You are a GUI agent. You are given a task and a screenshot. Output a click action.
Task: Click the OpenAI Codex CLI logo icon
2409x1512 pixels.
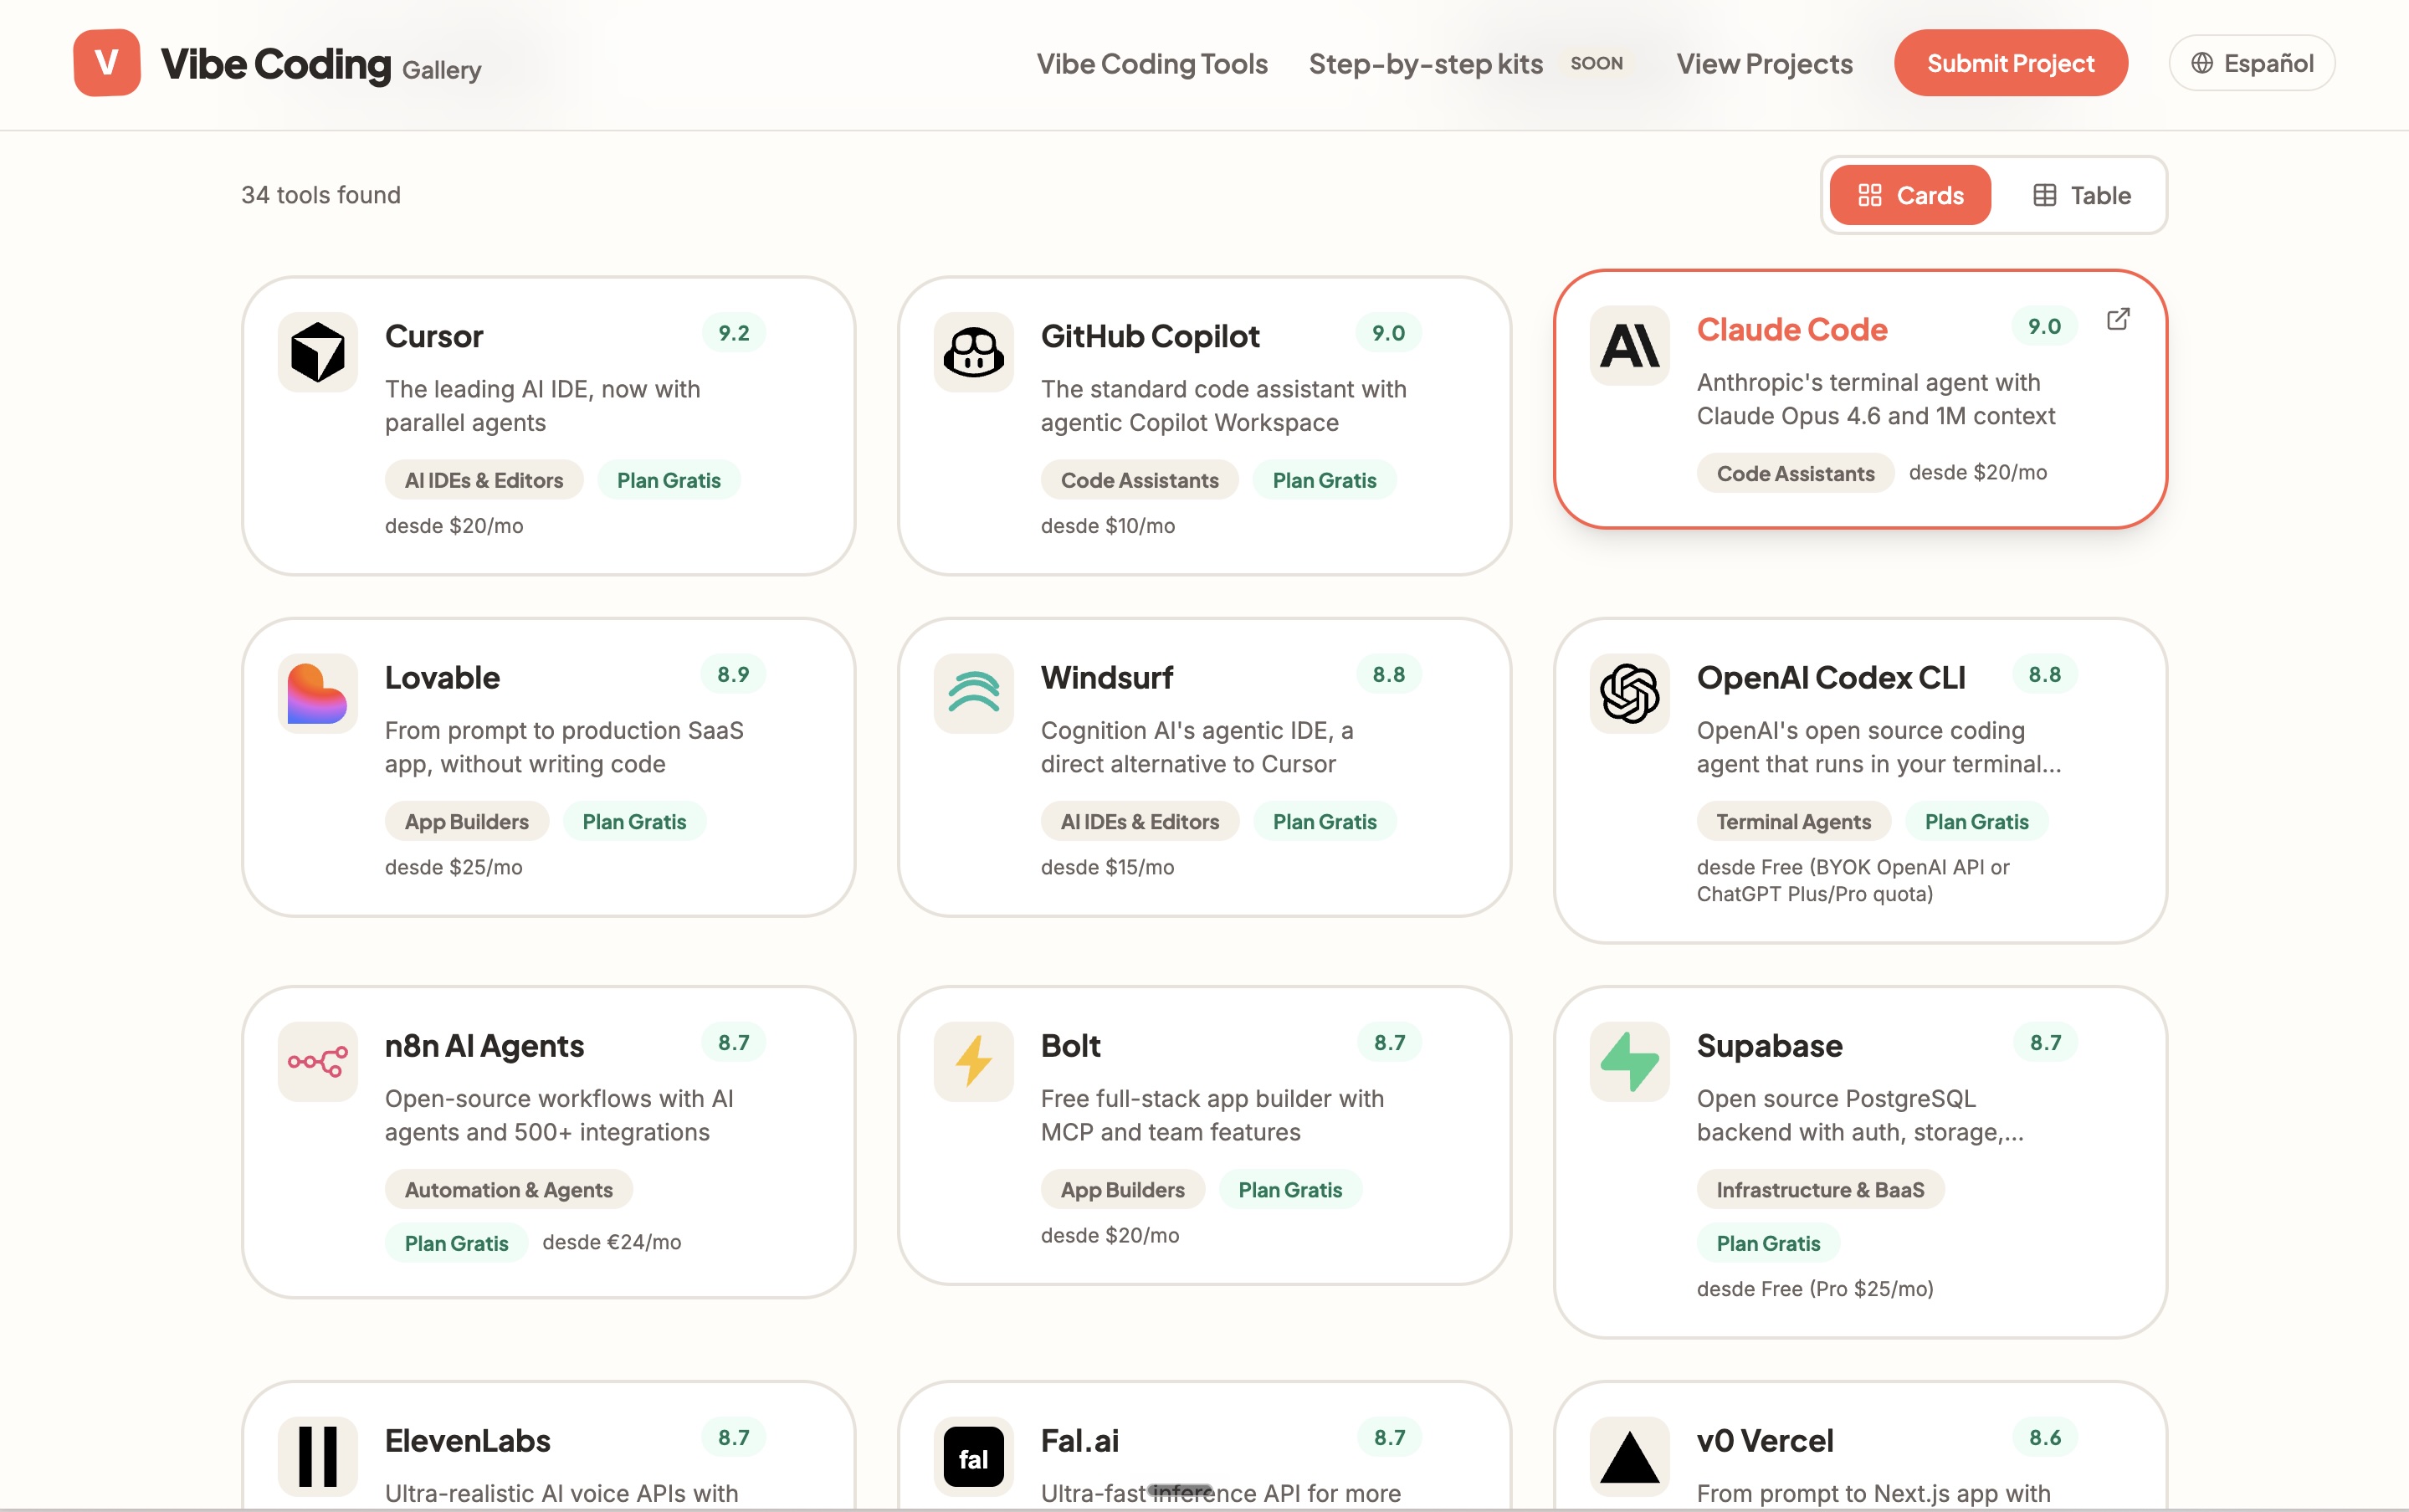(1630, 693)
